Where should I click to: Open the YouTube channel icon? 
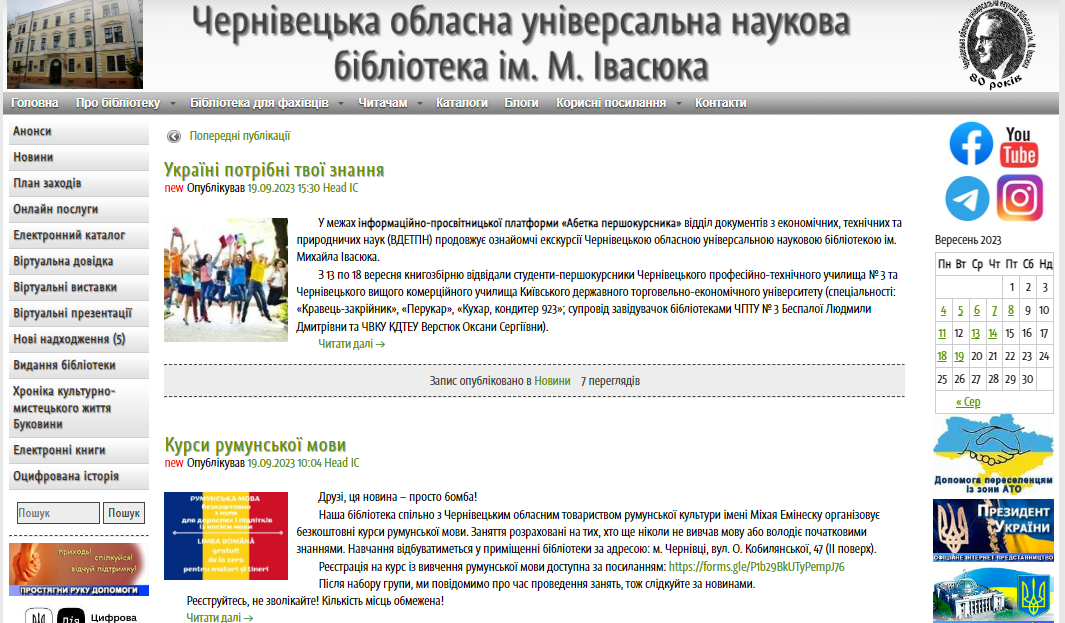(1019, 146)
